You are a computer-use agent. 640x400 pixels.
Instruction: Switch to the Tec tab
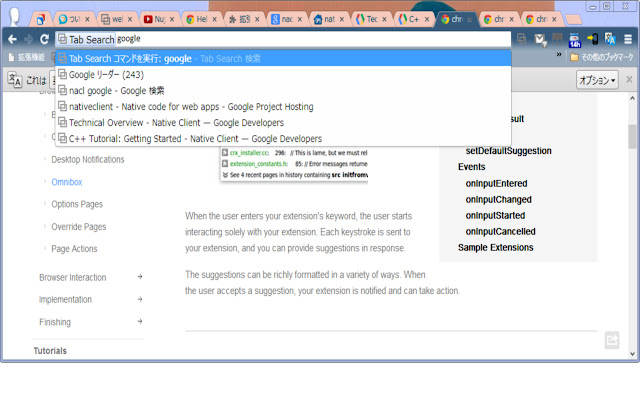[371, 19]
